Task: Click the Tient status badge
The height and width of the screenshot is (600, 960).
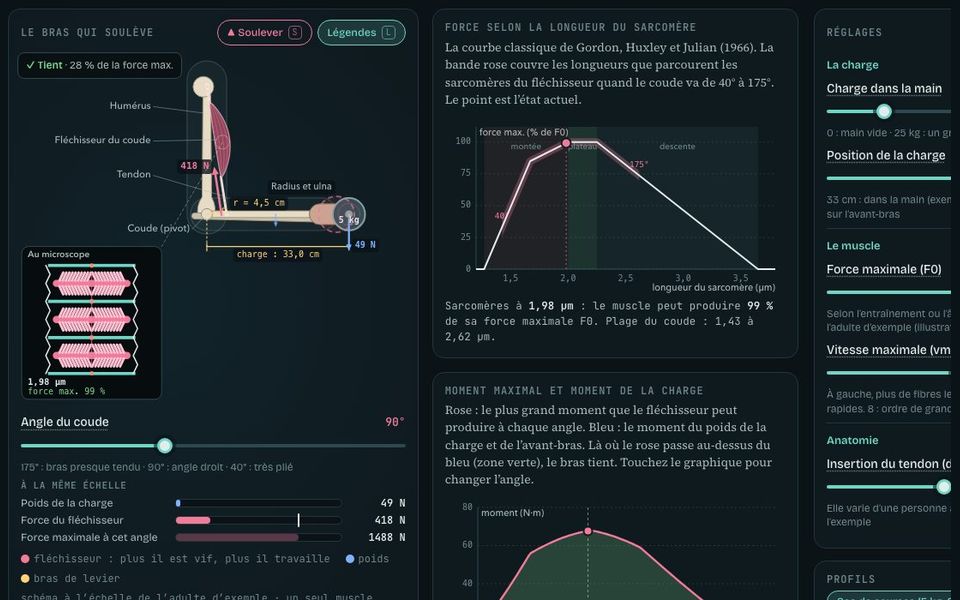Action: (100, 66)
